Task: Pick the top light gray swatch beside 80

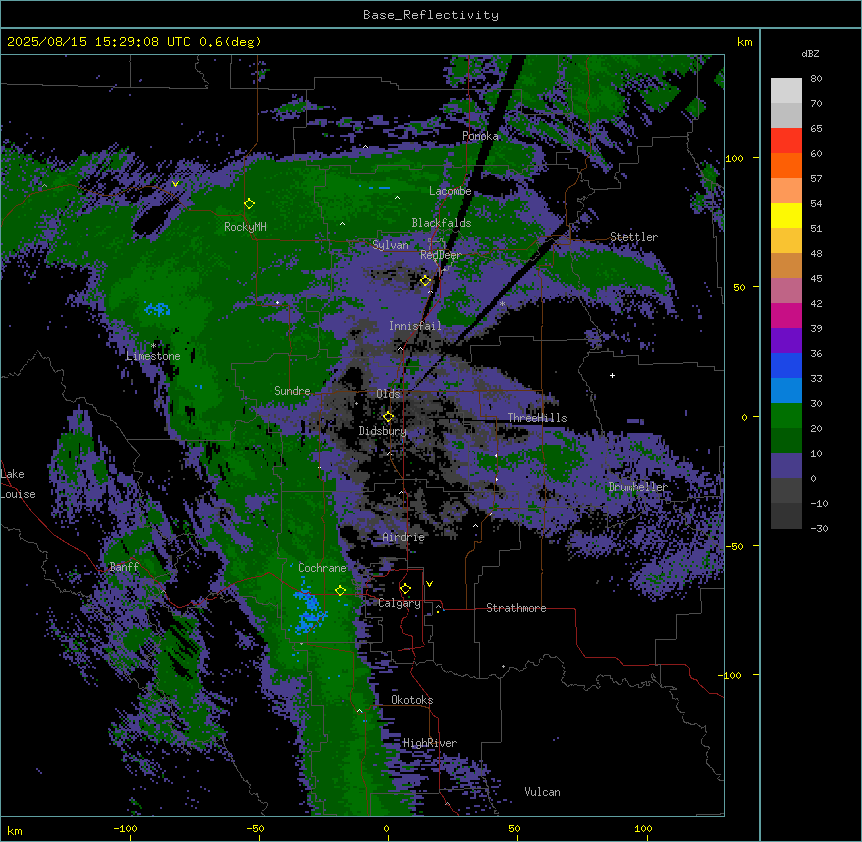Action: [x=786, y=91]
